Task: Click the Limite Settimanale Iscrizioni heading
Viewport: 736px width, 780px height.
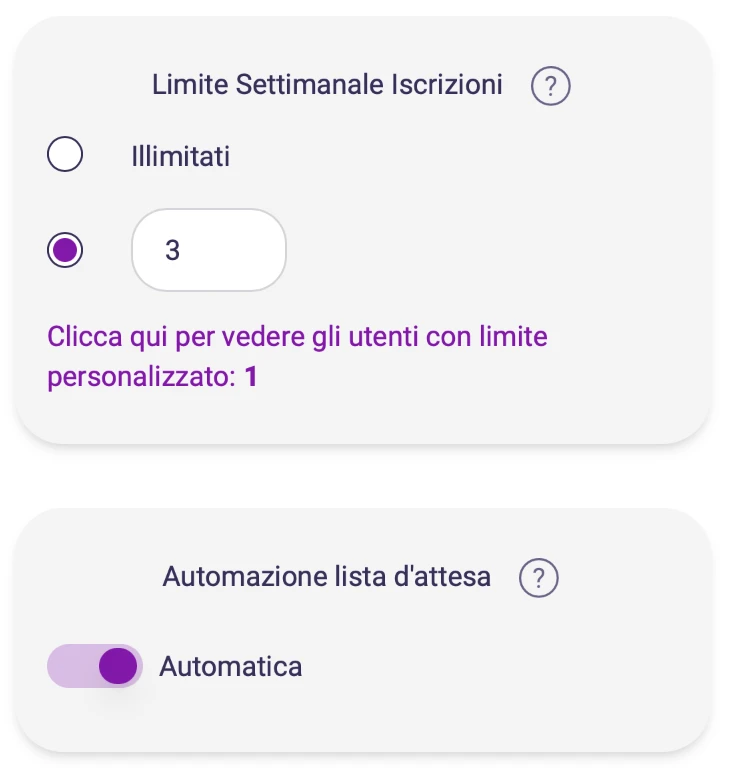Action: pyautogui.click(x=327, y=86)
